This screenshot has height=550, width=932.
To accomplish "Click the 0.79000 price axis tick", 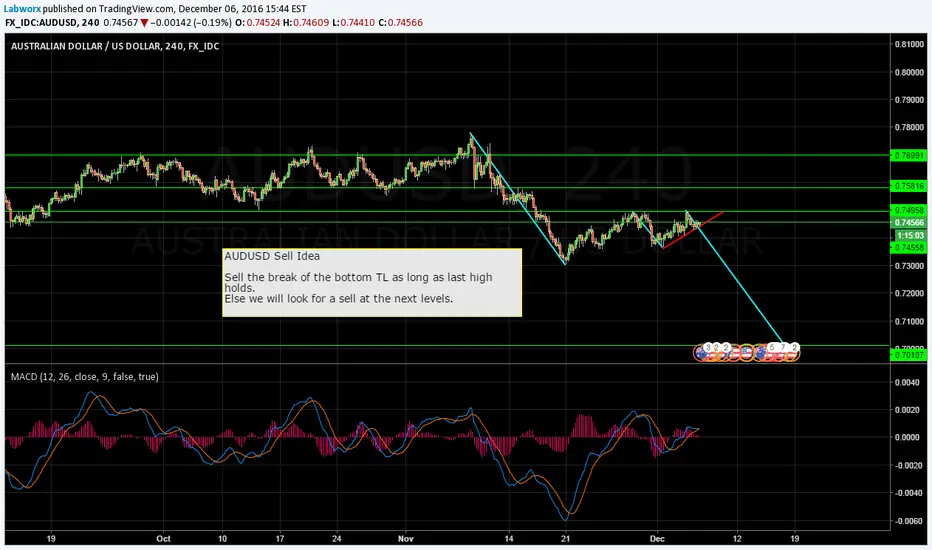I will click(909, 100).
